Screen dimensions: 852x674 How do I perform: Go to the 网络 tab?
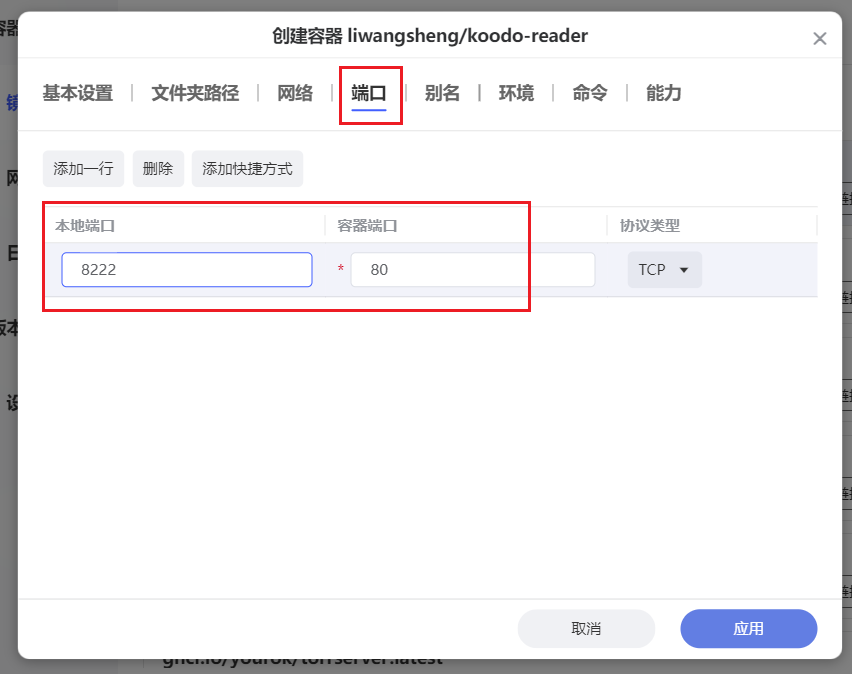click(x=295, y=93)
